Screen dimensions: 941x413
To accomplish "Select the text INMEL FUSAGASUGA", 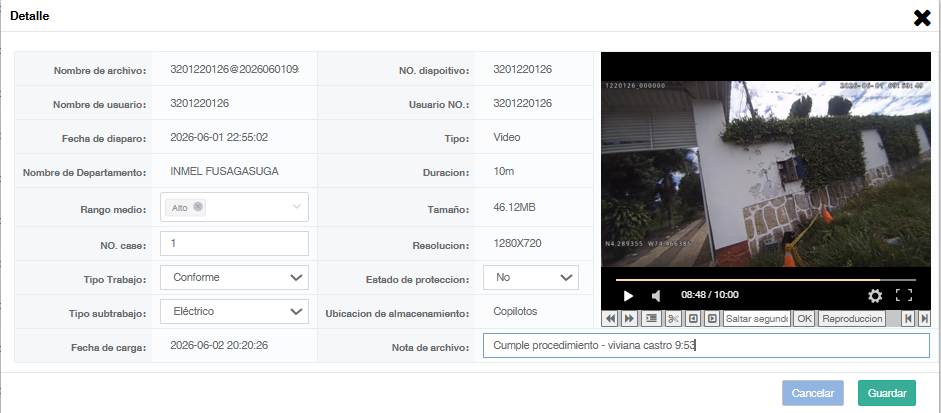I will [x=224, y=172].
